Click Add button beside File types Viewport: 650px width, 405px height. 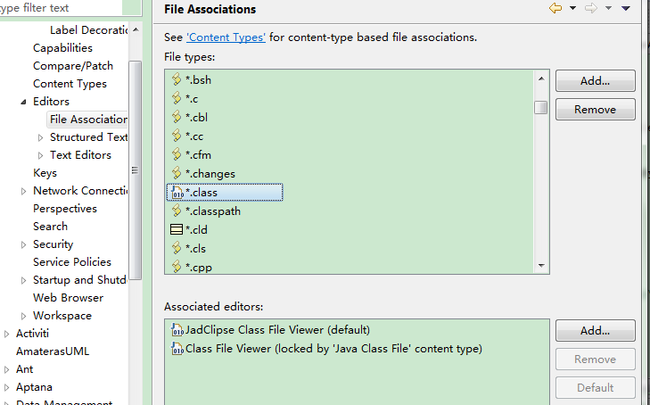click(595, 81)
